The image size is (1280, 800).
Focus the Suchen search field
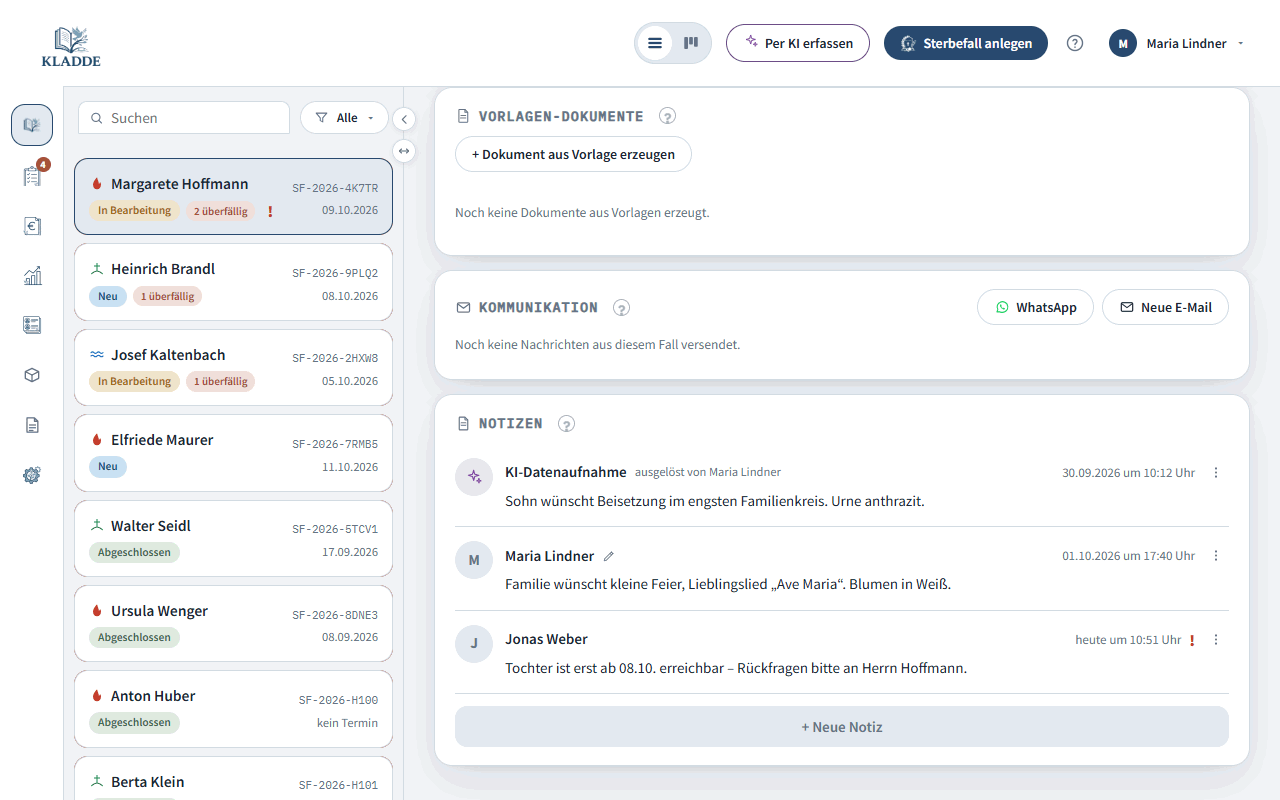tap(184, 118)
